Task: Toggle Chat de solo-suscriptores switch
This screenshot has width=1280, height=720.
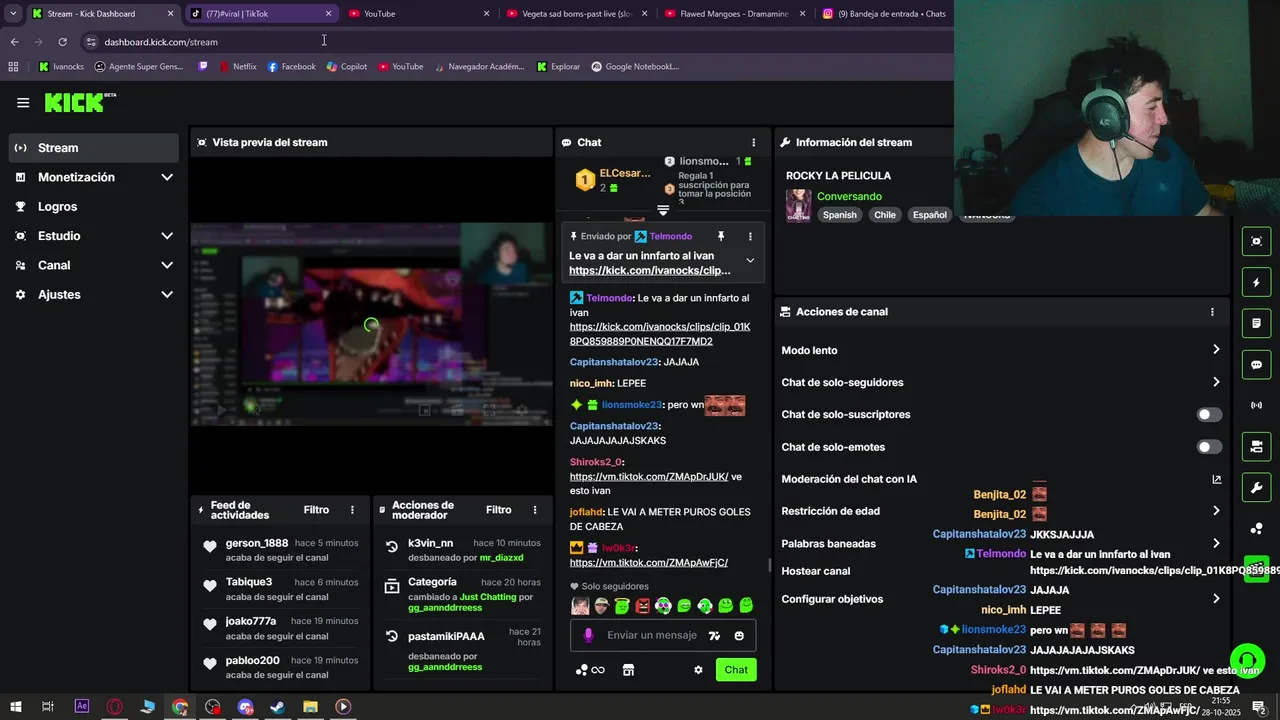Action: pyautogui.click(x=1209, y=415)
